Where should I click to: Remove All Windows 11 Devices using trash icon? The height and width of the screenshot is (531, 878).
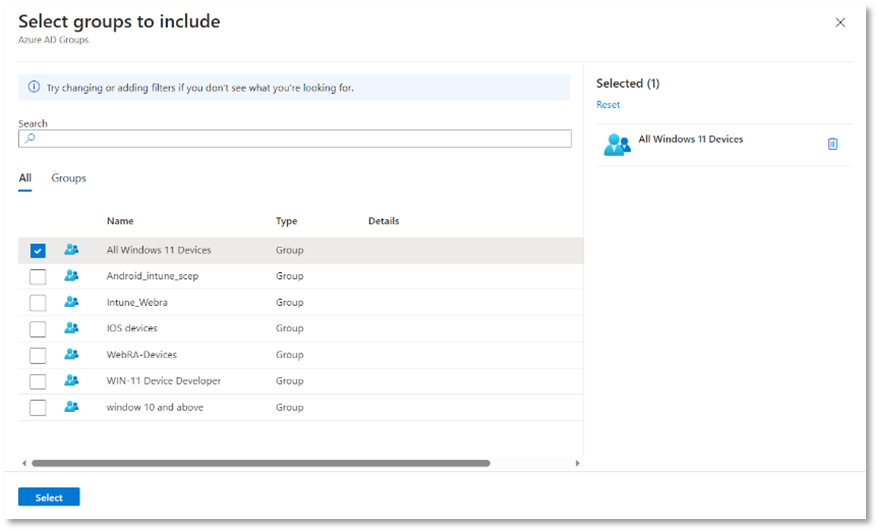tap(832, 144)
